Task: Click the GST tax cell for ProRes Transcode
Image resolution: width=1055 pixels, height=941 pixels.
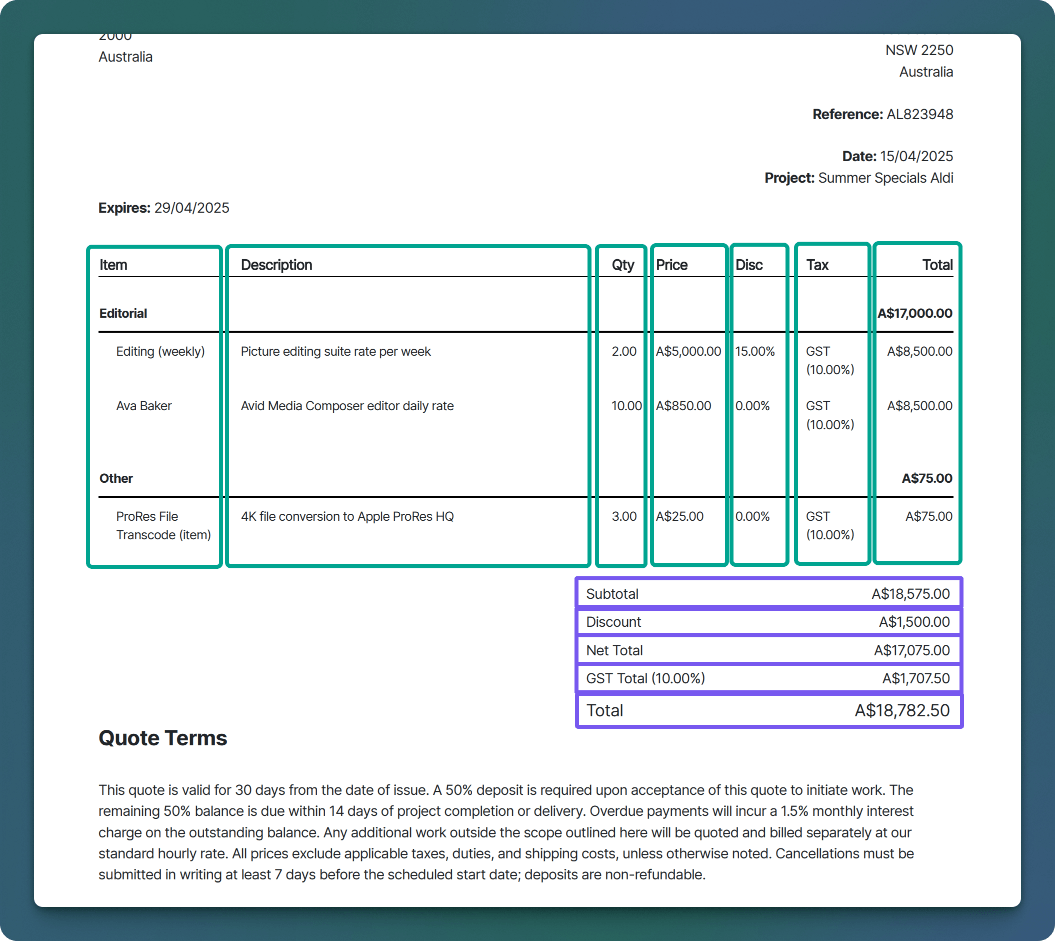Action: point(830,526)
